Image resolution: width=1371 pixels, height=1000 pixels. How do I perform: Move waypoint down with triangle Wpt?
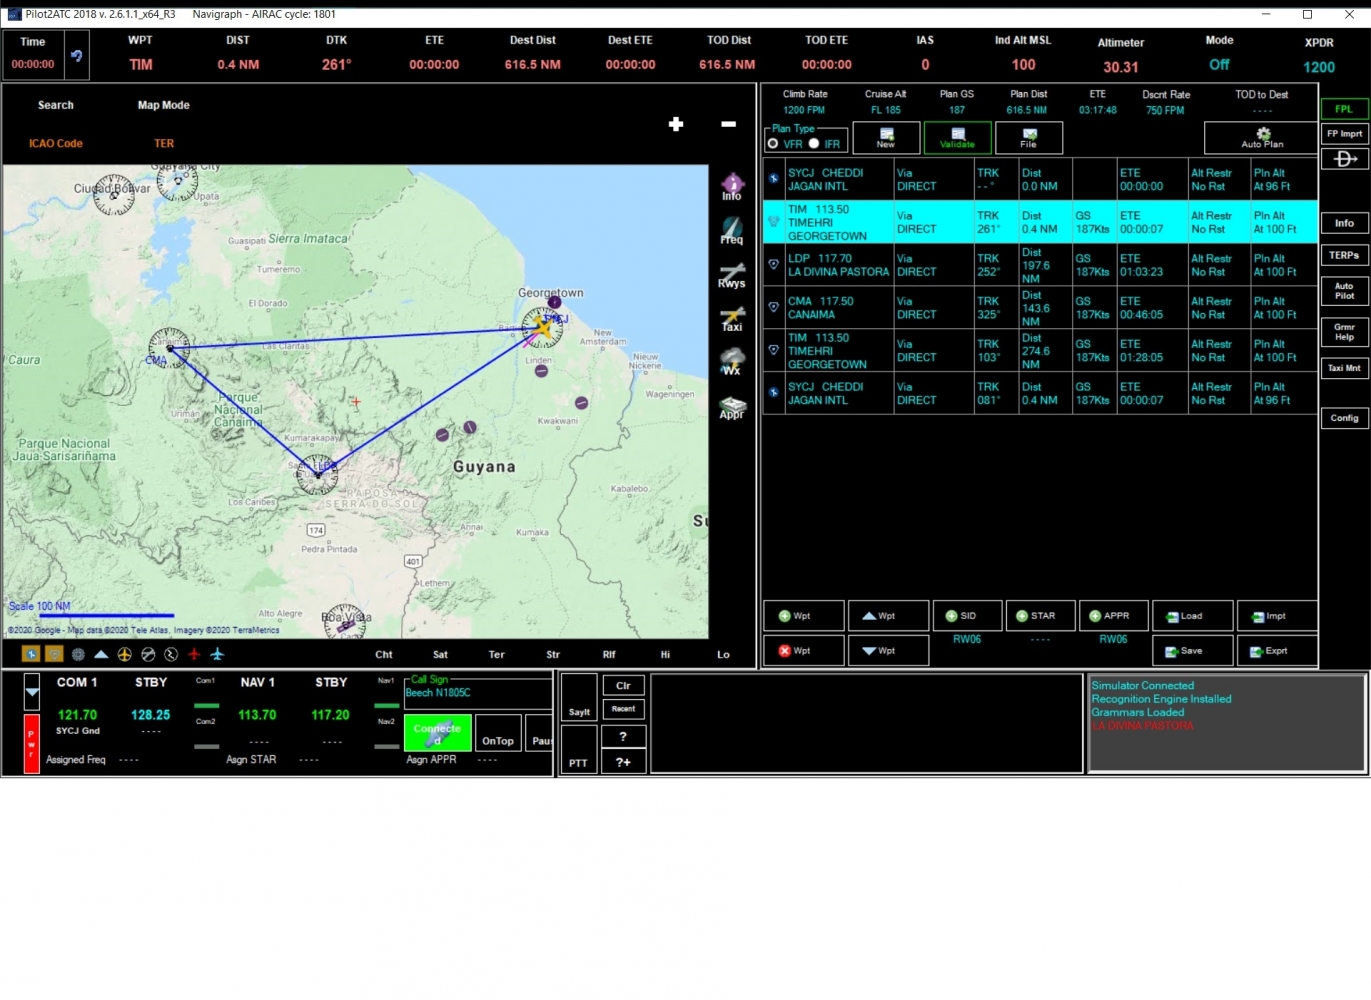(x=888, y=651)
